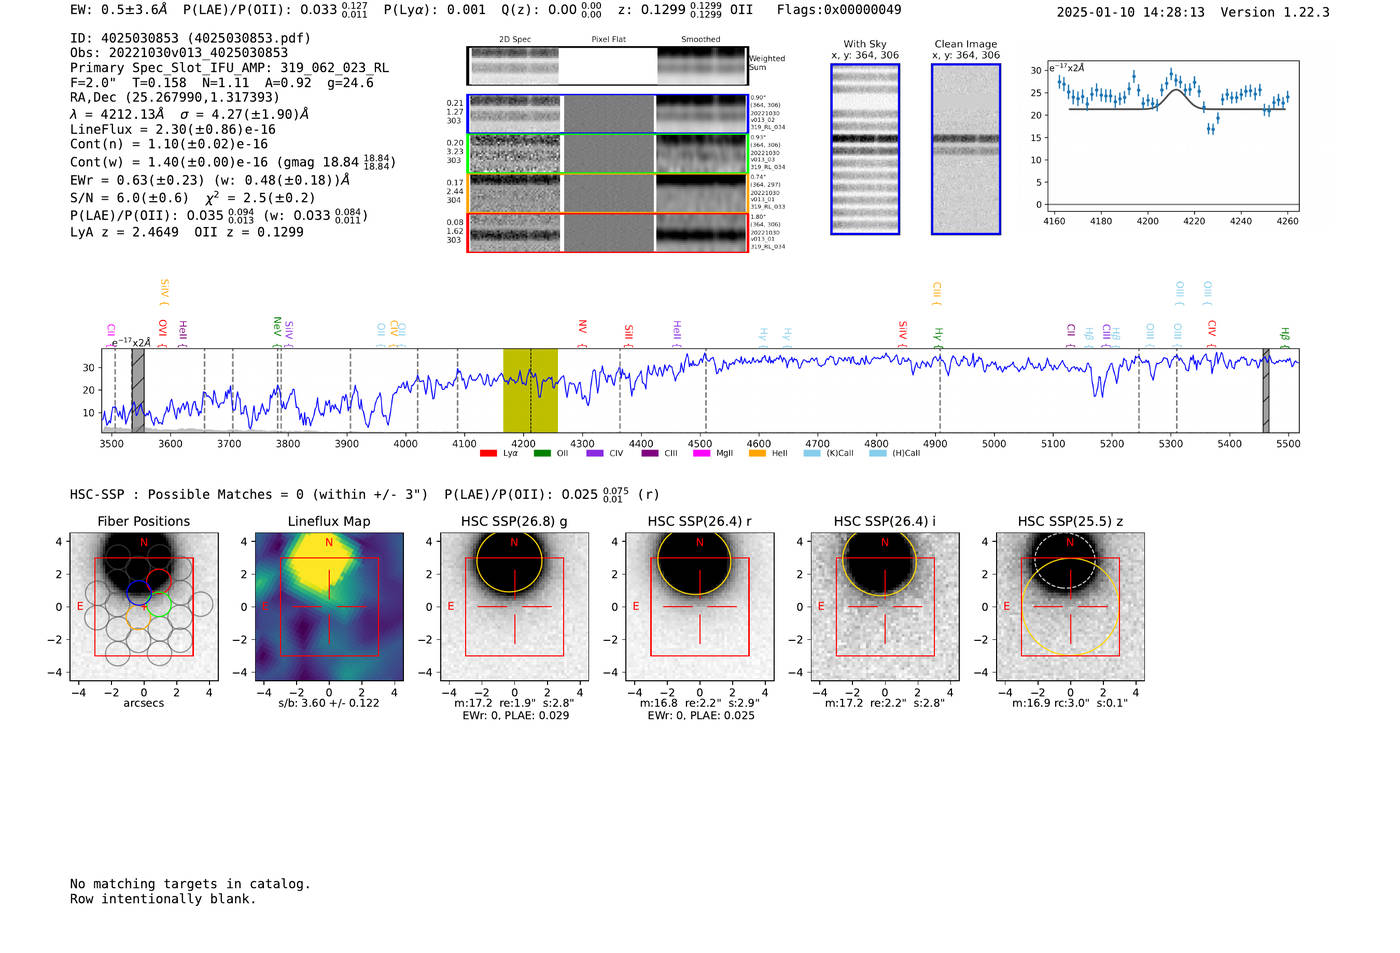This screenshot has height=953, width=1400.
Task: Select the Weighted Sum 2D spectrum strip
Action: point(608,66)
